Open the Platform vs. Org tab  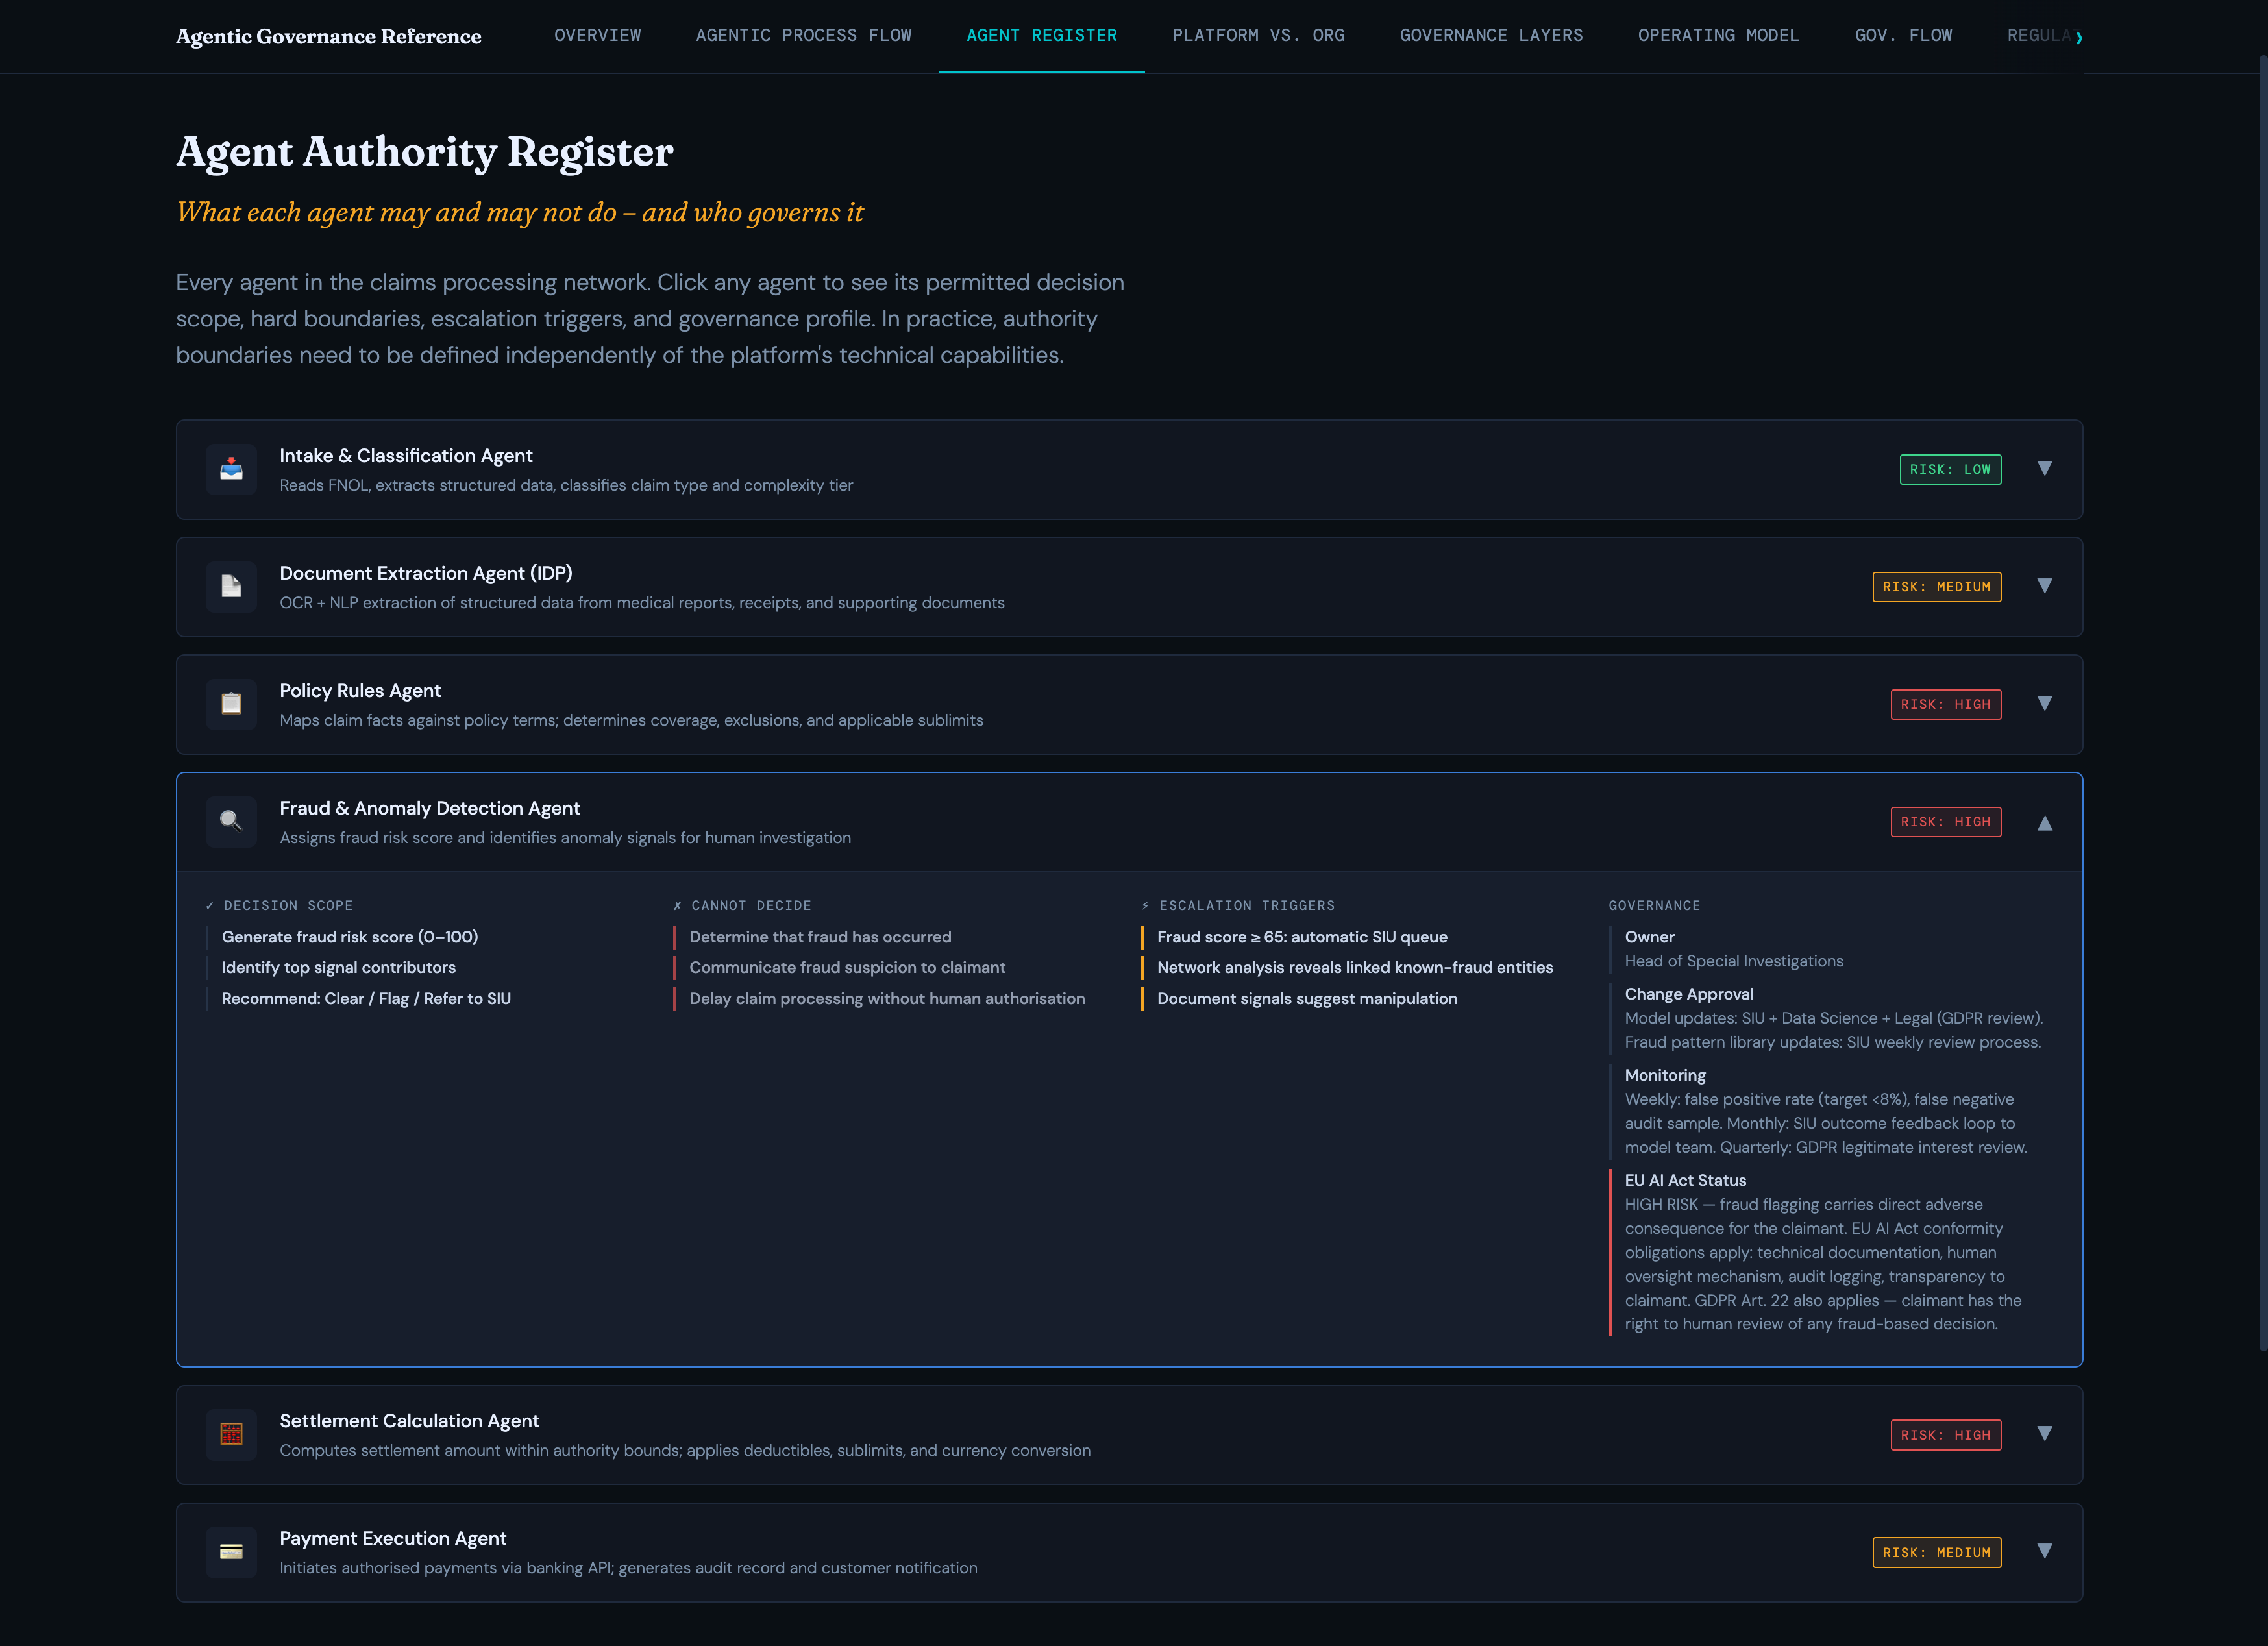1258,36
